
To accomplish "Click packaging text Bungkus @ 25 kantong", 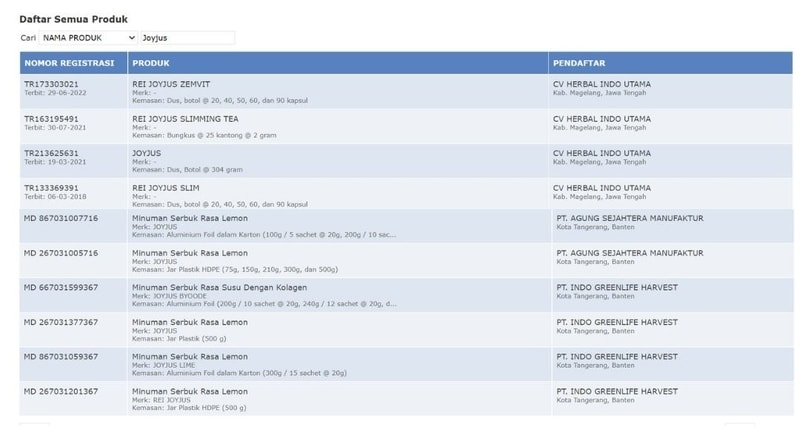I will 205,135.
